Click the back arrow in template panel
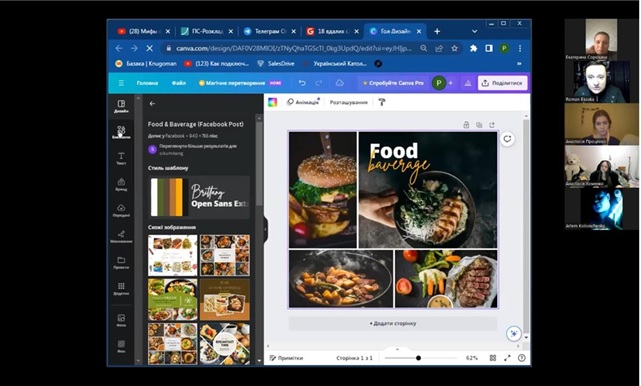Screen dimensions: 641x386 click(152, 104)
